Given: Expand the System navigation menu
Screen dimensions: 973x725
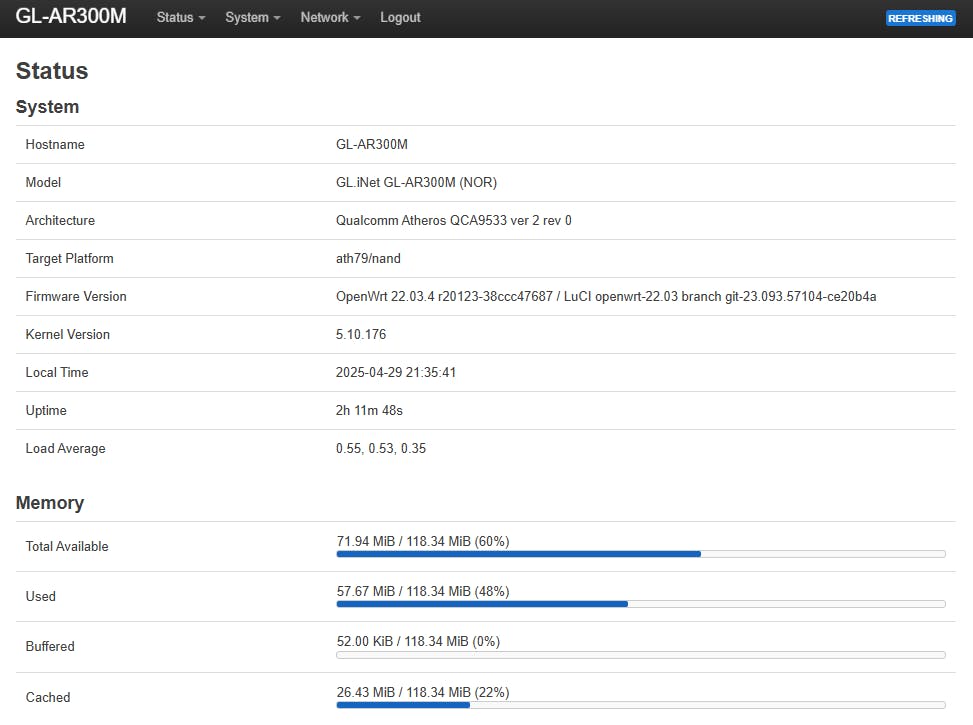Looking at the screenshot, I should [251, 17].
